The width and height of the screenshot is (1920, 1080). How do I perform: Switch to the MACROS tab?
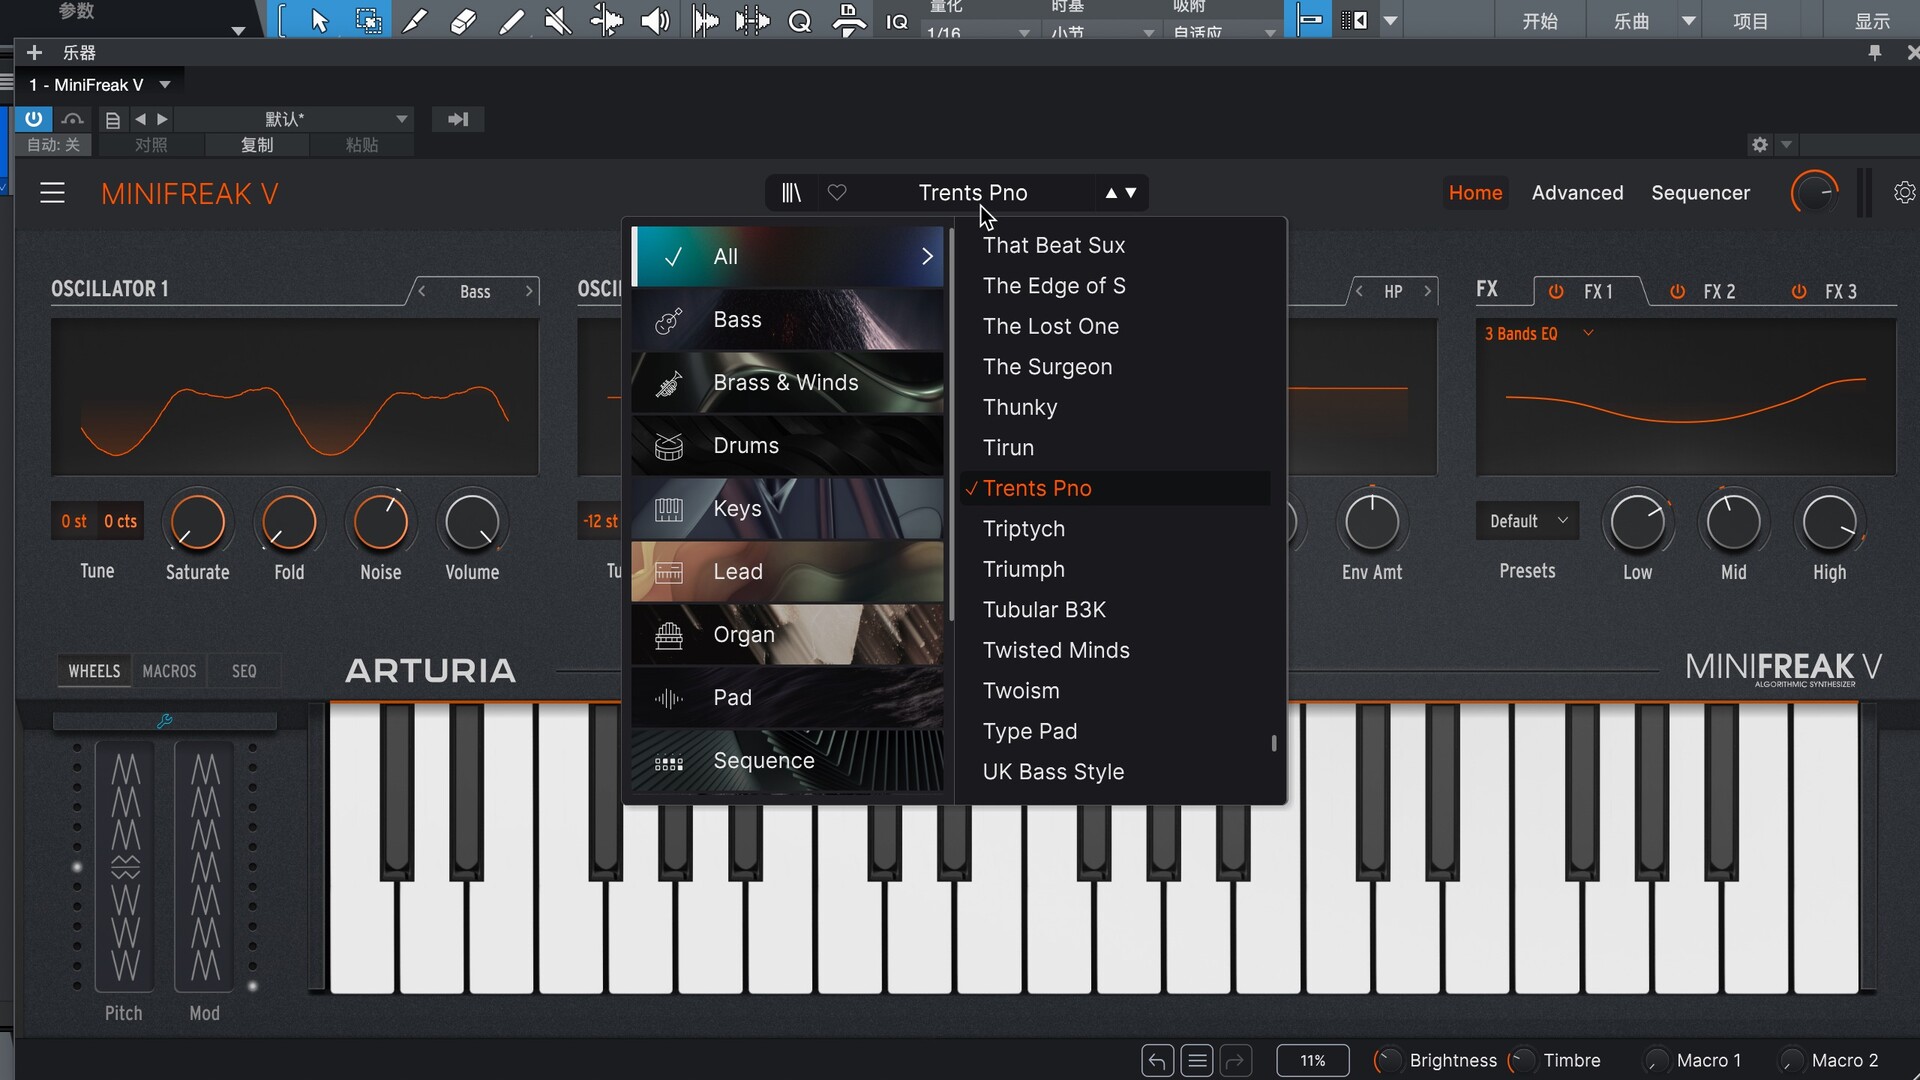[x=169, y=671]
